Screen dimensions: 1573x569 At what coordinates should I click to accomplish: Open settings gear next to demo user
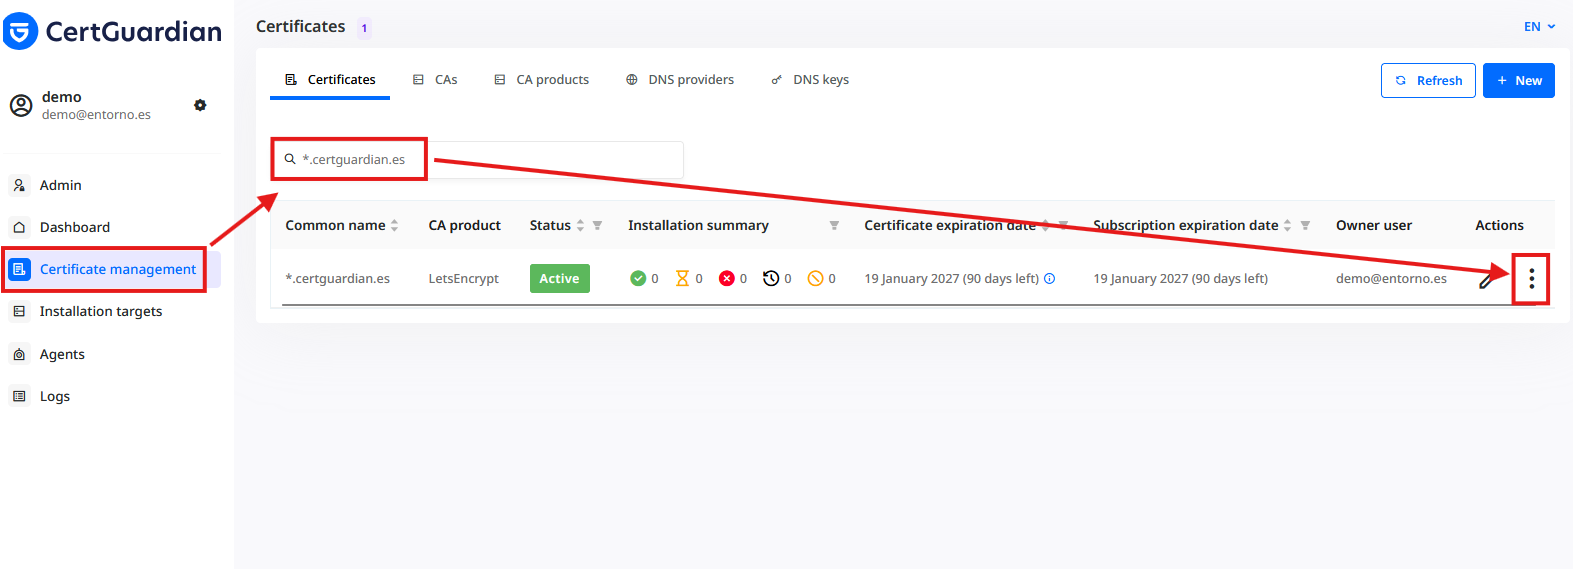200,105
